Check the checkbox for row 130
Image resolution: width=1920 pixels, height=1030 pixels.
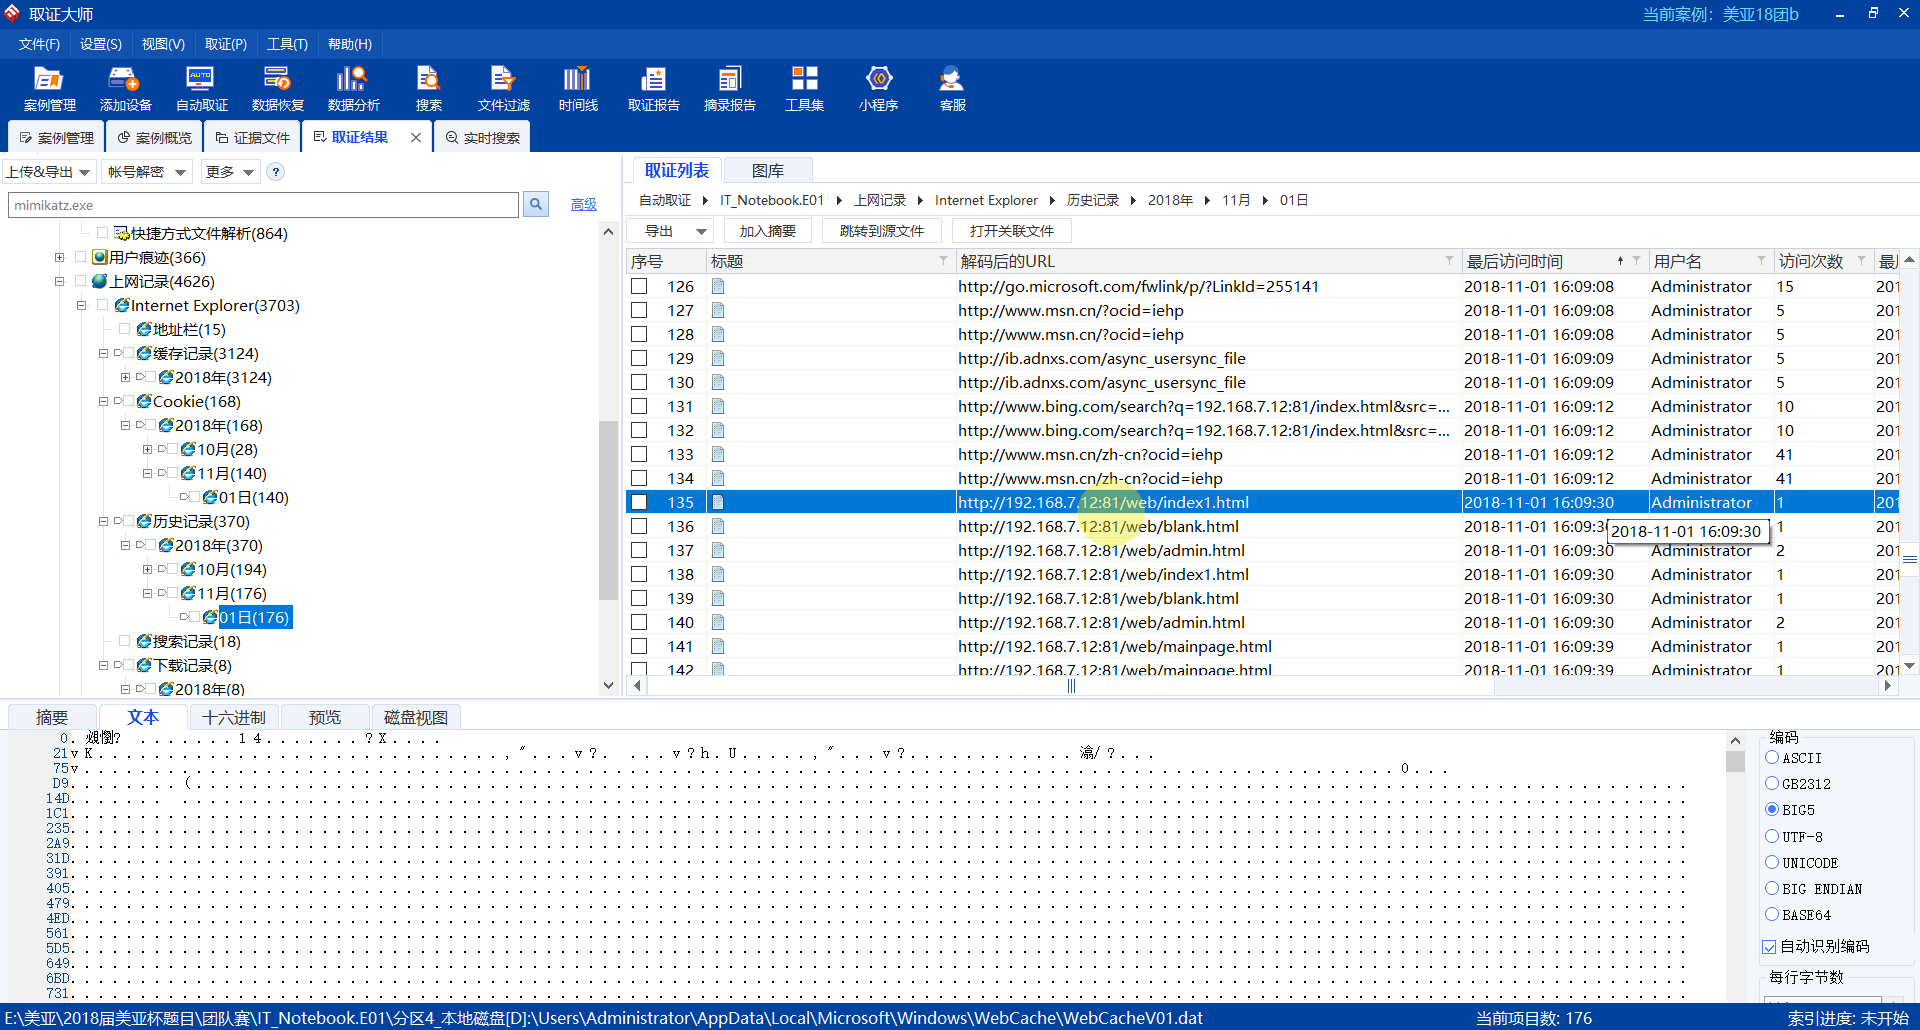tap(639, 382)
